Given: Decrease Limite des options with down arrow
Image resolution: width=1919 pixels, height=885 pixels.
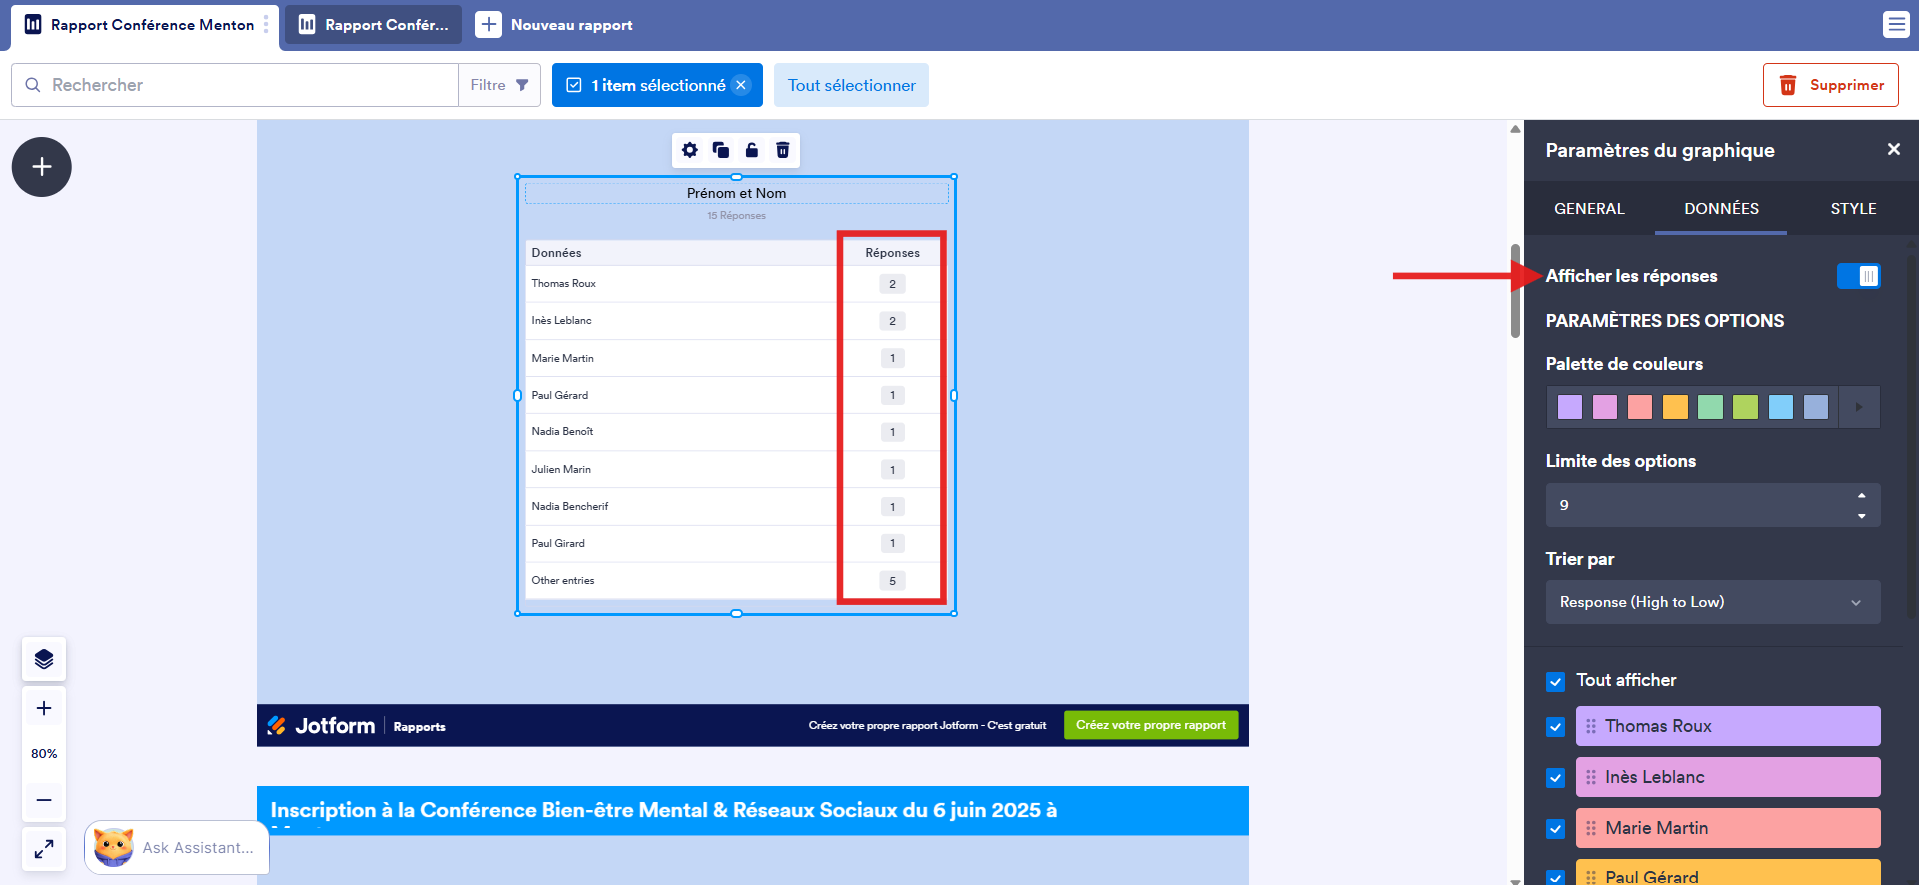Looking at the screenshot, I should (1861, 516).
